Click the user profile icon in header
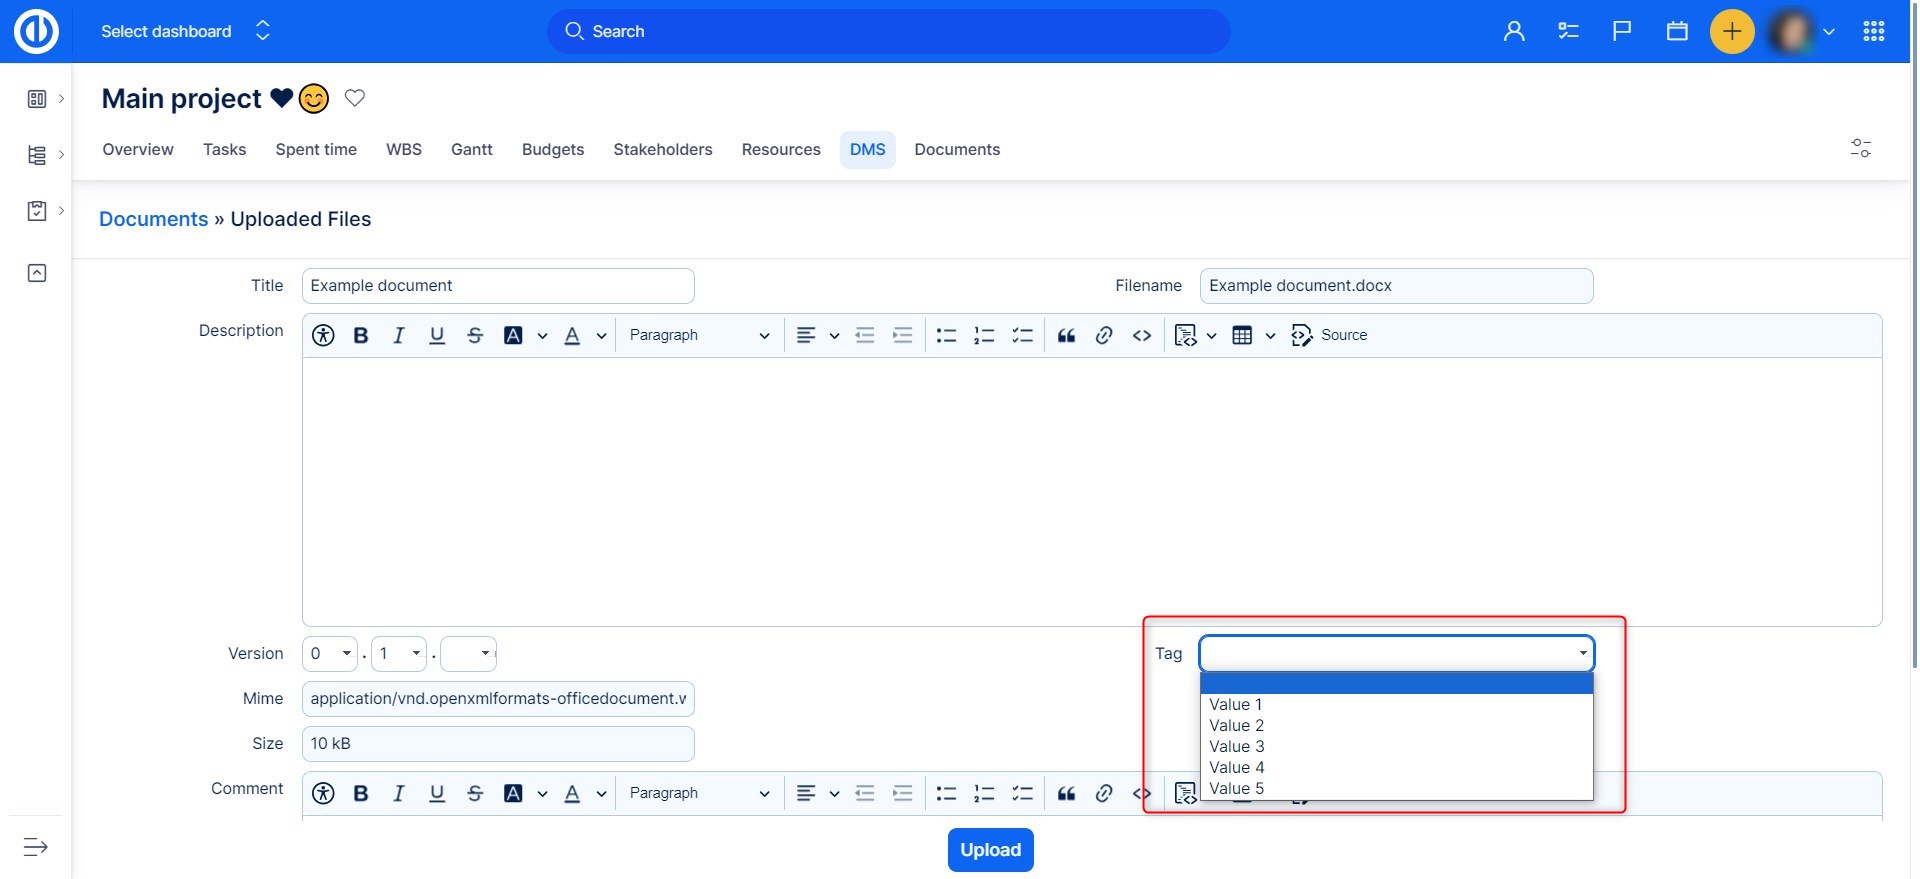This screenshot has width=1920, height=879. (x=1514, y=32)
